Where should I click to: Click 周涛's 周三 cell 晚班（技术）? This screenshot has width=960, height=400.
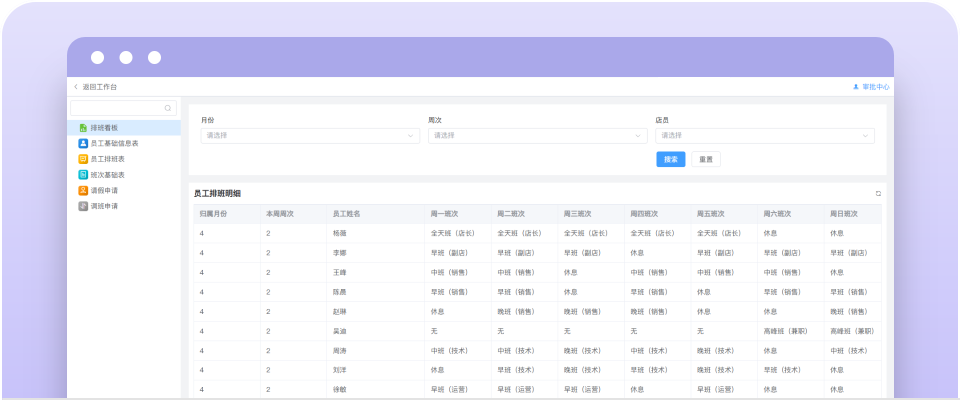pos(583,351)
